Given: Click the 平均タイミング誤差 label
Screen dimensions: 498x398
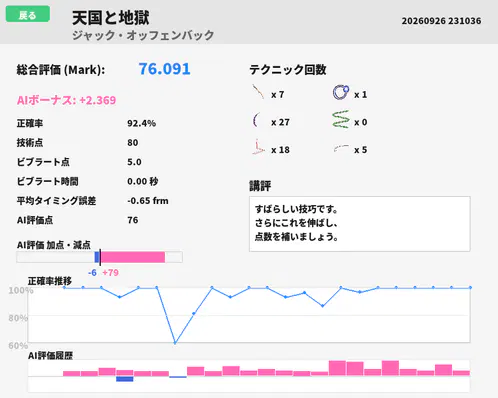Looking at the screenshot, I should (x=56, y=201).
